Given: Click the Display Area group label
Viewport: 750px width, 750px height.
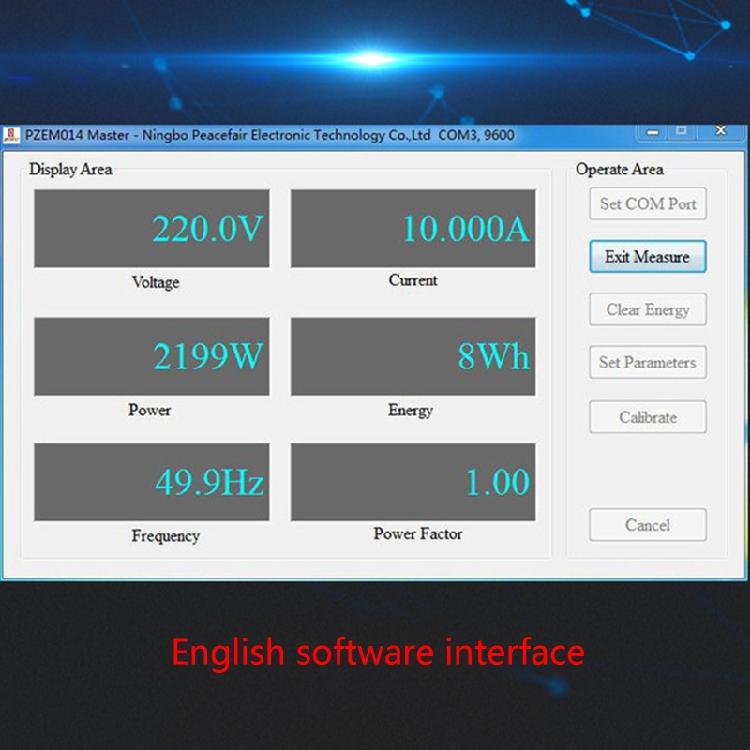Looking at the screenshot, I should point(71,169).
